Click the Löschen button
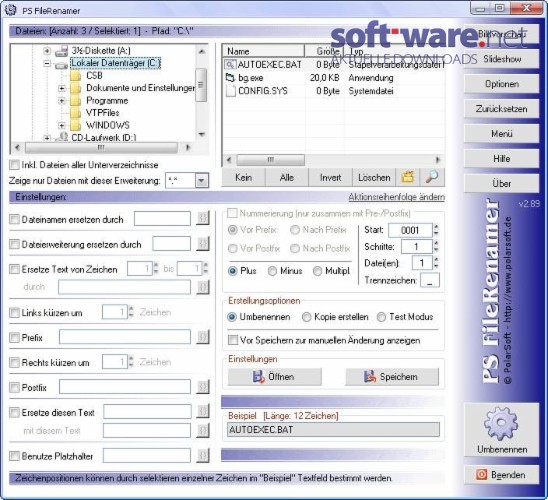Viewport: 548px width, 500px height. [x=374, y=177]
